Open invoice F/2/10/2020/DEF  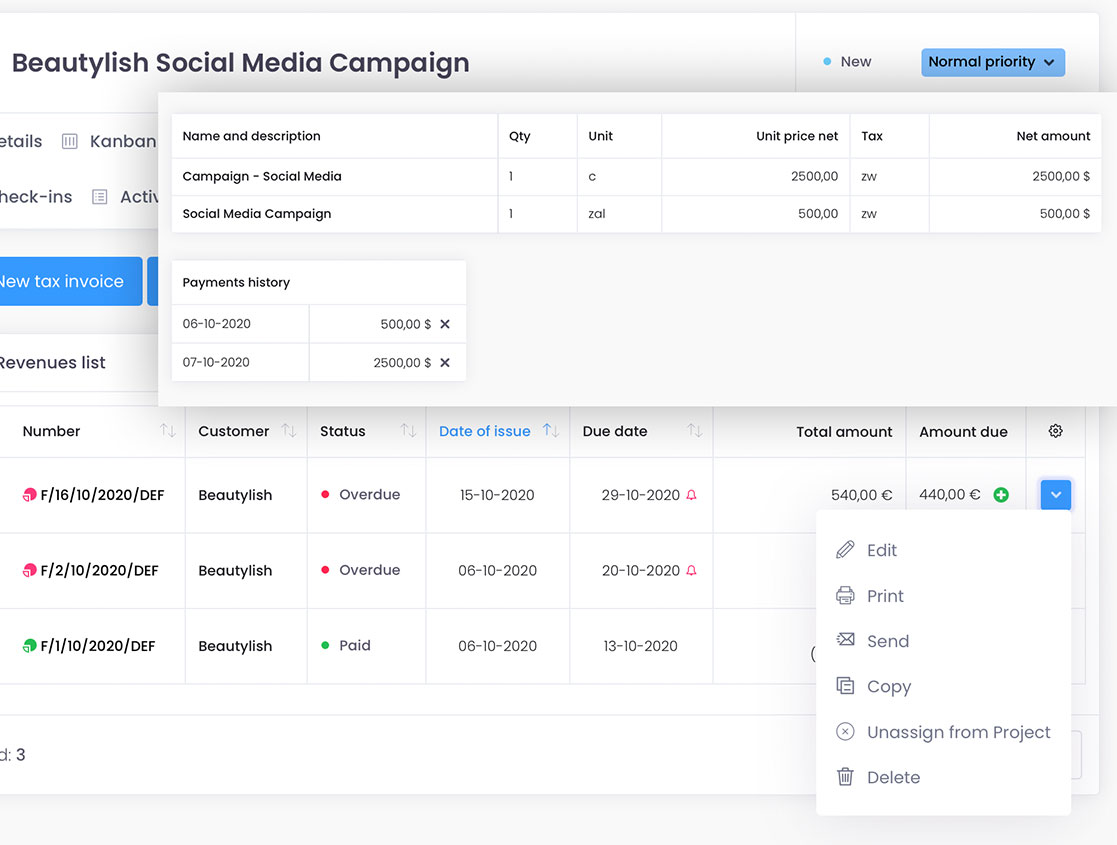pos(99,571)
